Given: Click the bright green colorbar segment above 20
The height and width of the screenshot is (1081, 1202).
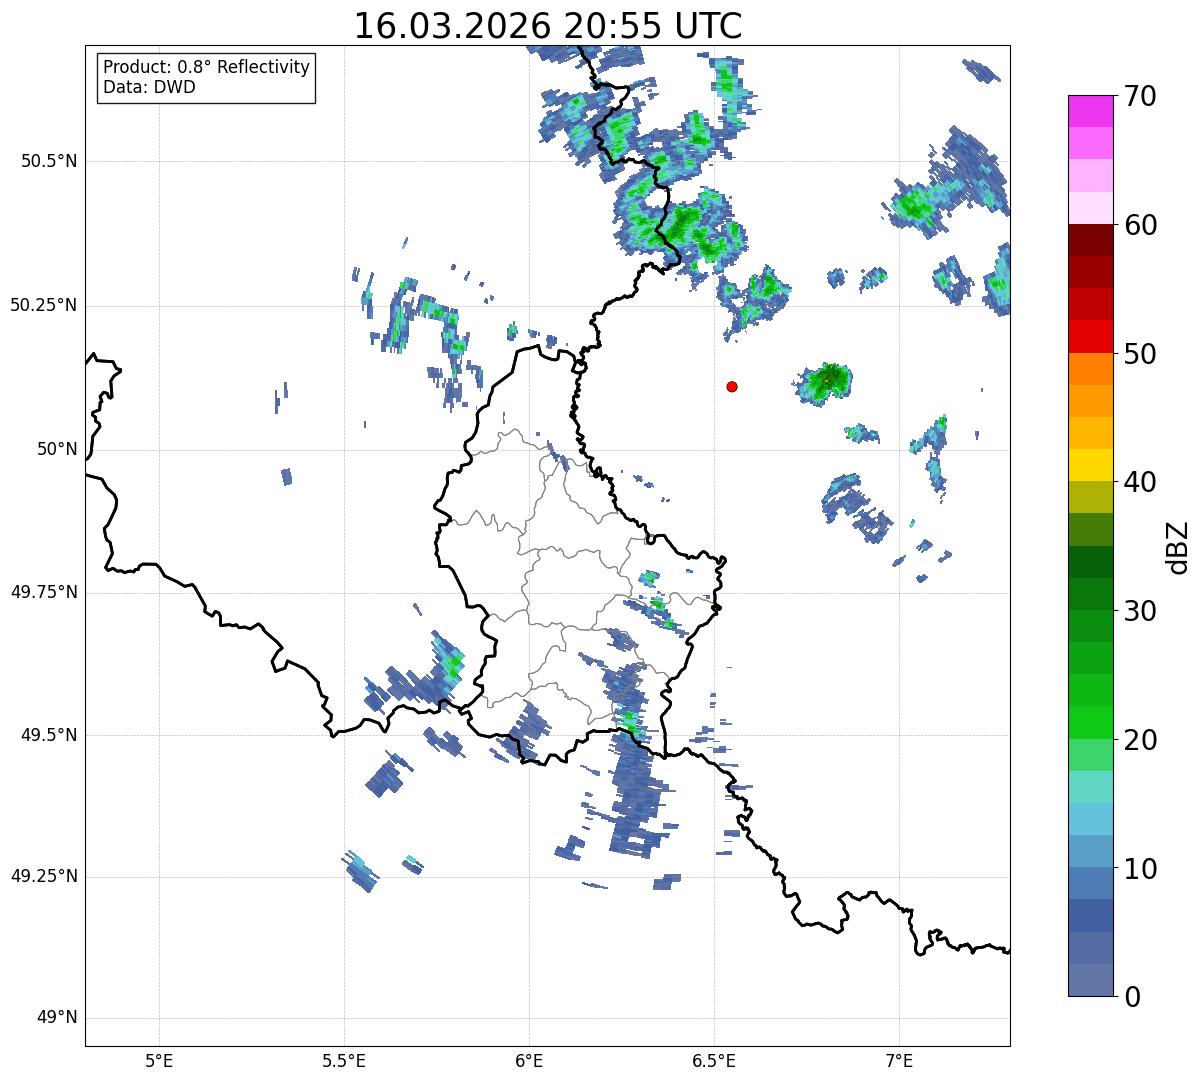Looking at the screenshot, I should point(1091,723).
